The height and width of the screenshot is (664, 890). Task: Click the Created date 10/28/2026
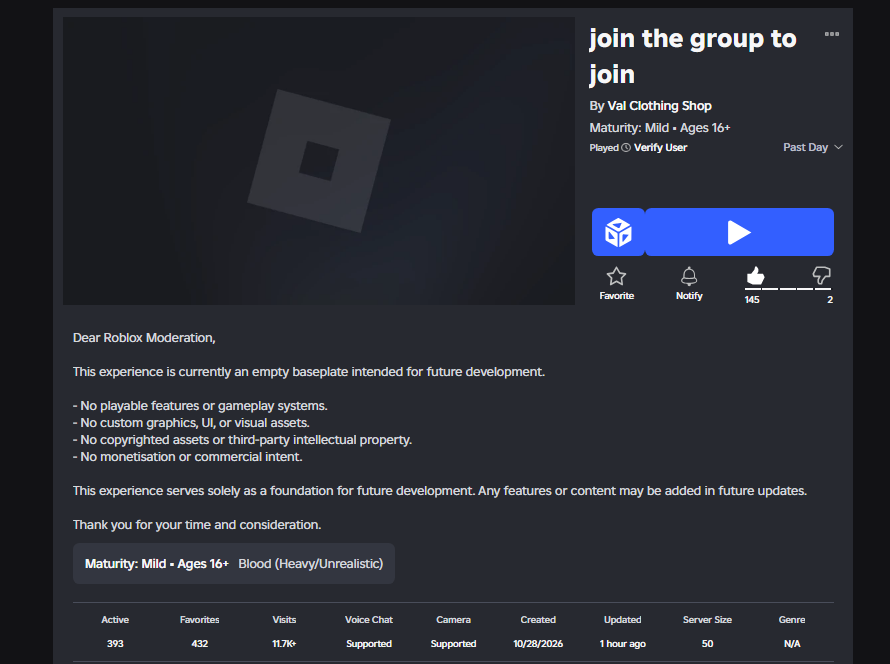538,644
